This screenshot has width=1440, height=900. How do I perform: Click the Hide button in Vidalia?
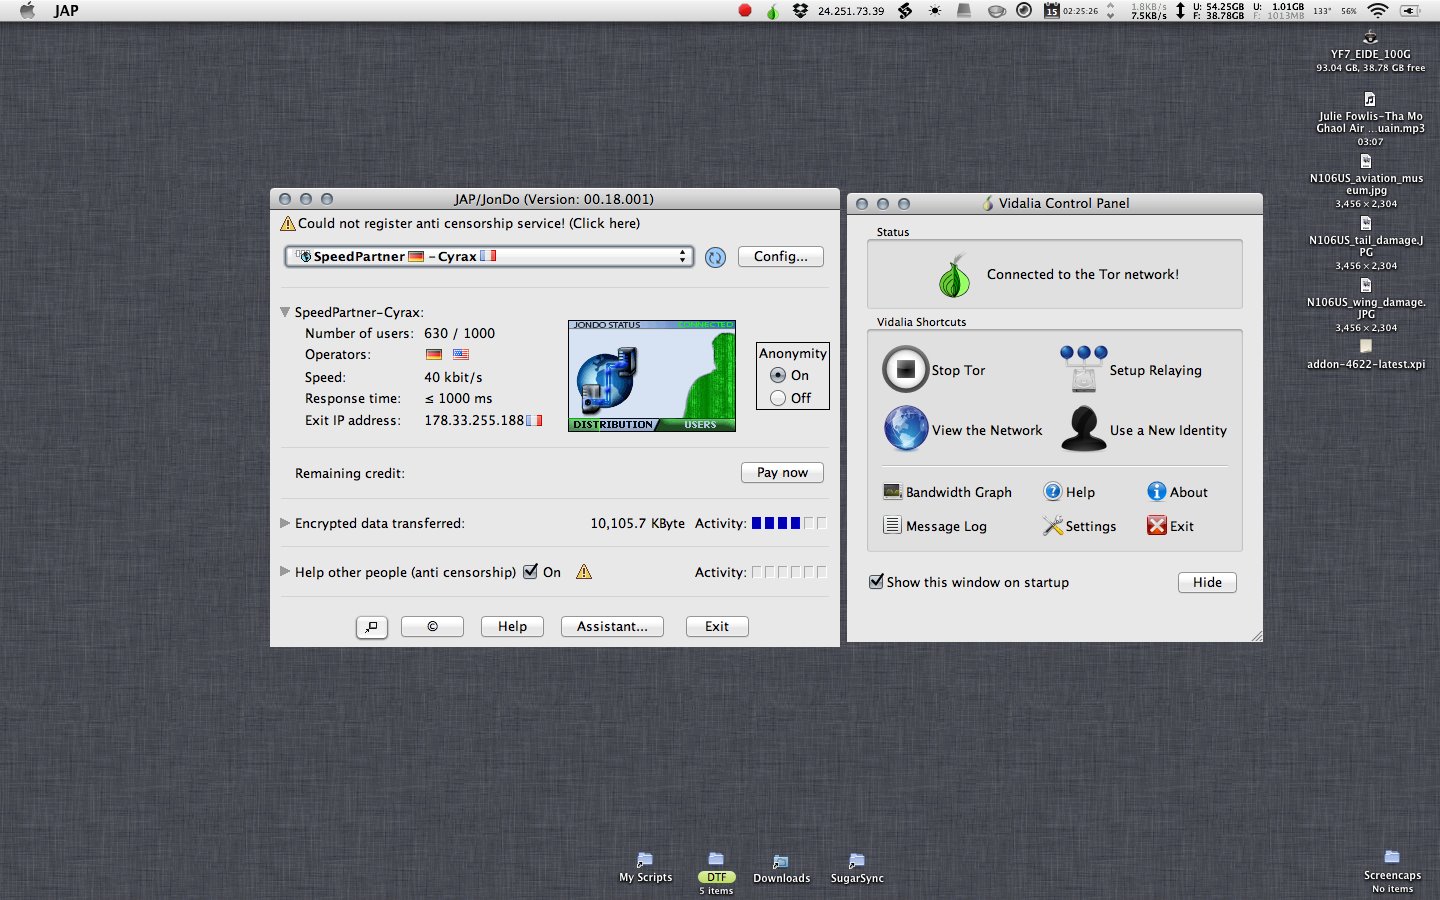1207,582
